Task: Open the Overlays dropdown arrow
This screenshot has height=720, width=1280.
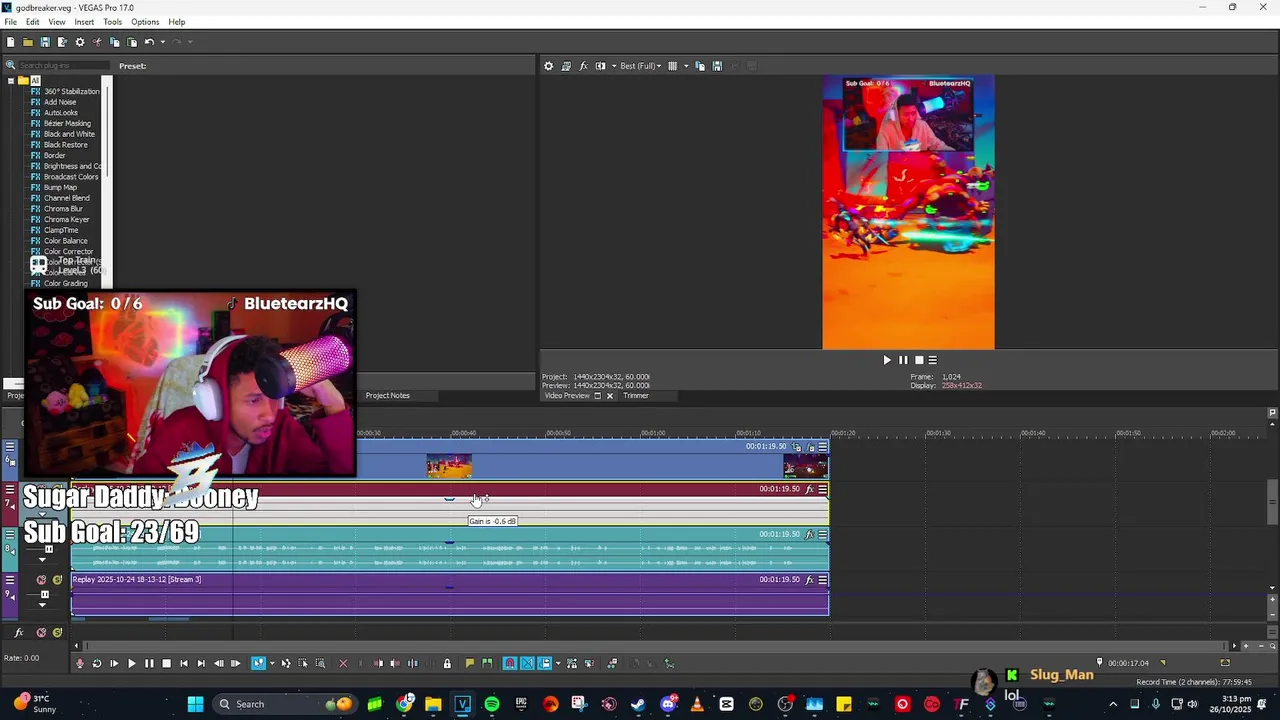Action: pyautogui.click(x=685, y=66)
